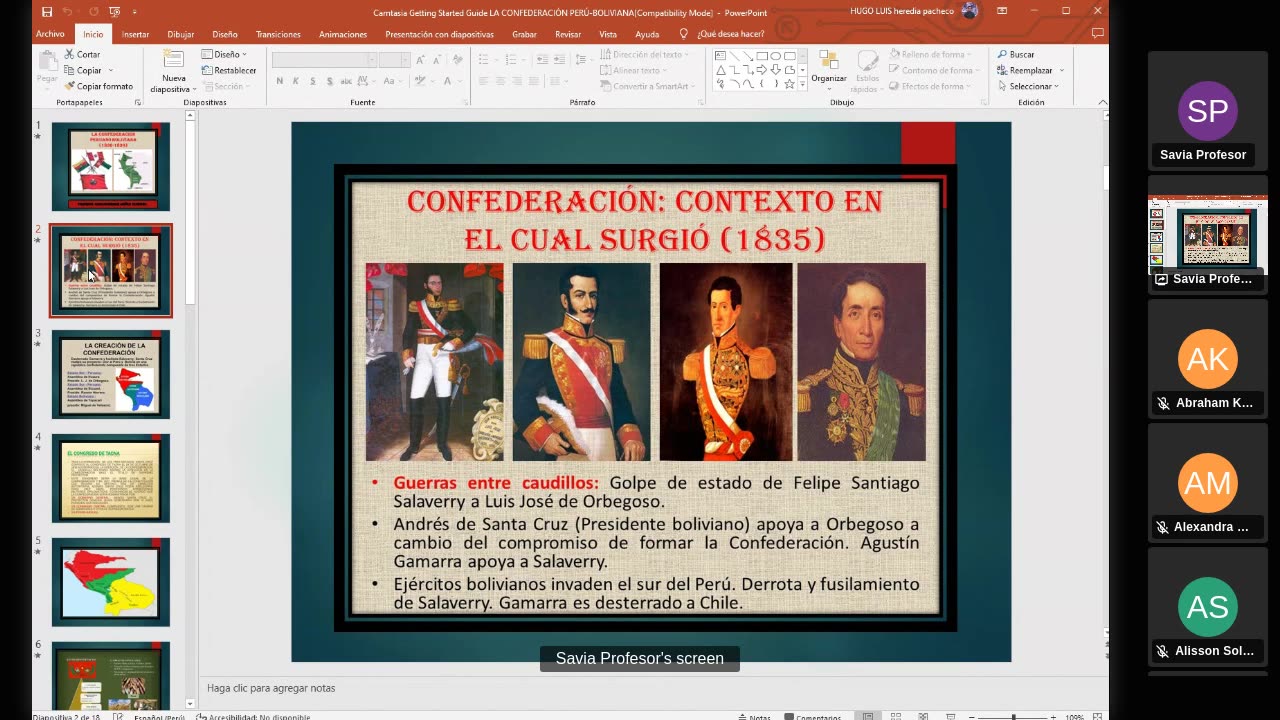This screenshot has height=720, width=1280.
Task: Click the Save icon in the title bar
Action: click(x=47, y=11)
